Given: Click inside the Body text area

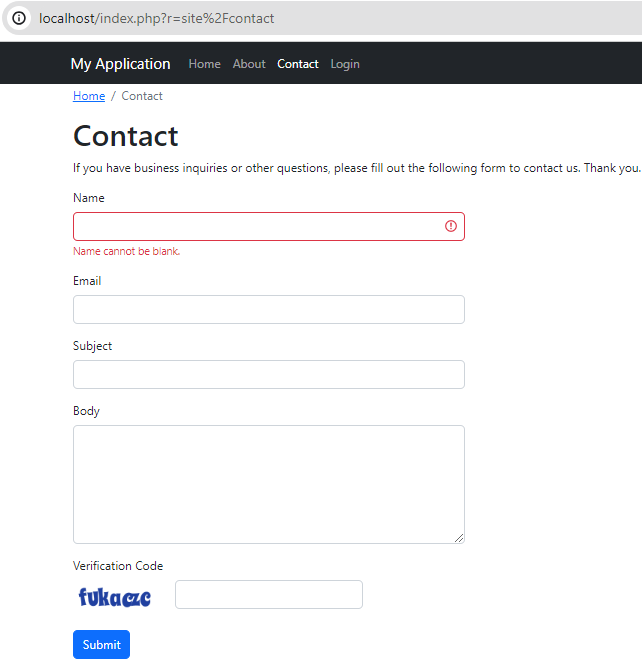Looking at the screenshot, I should (269, 484).
